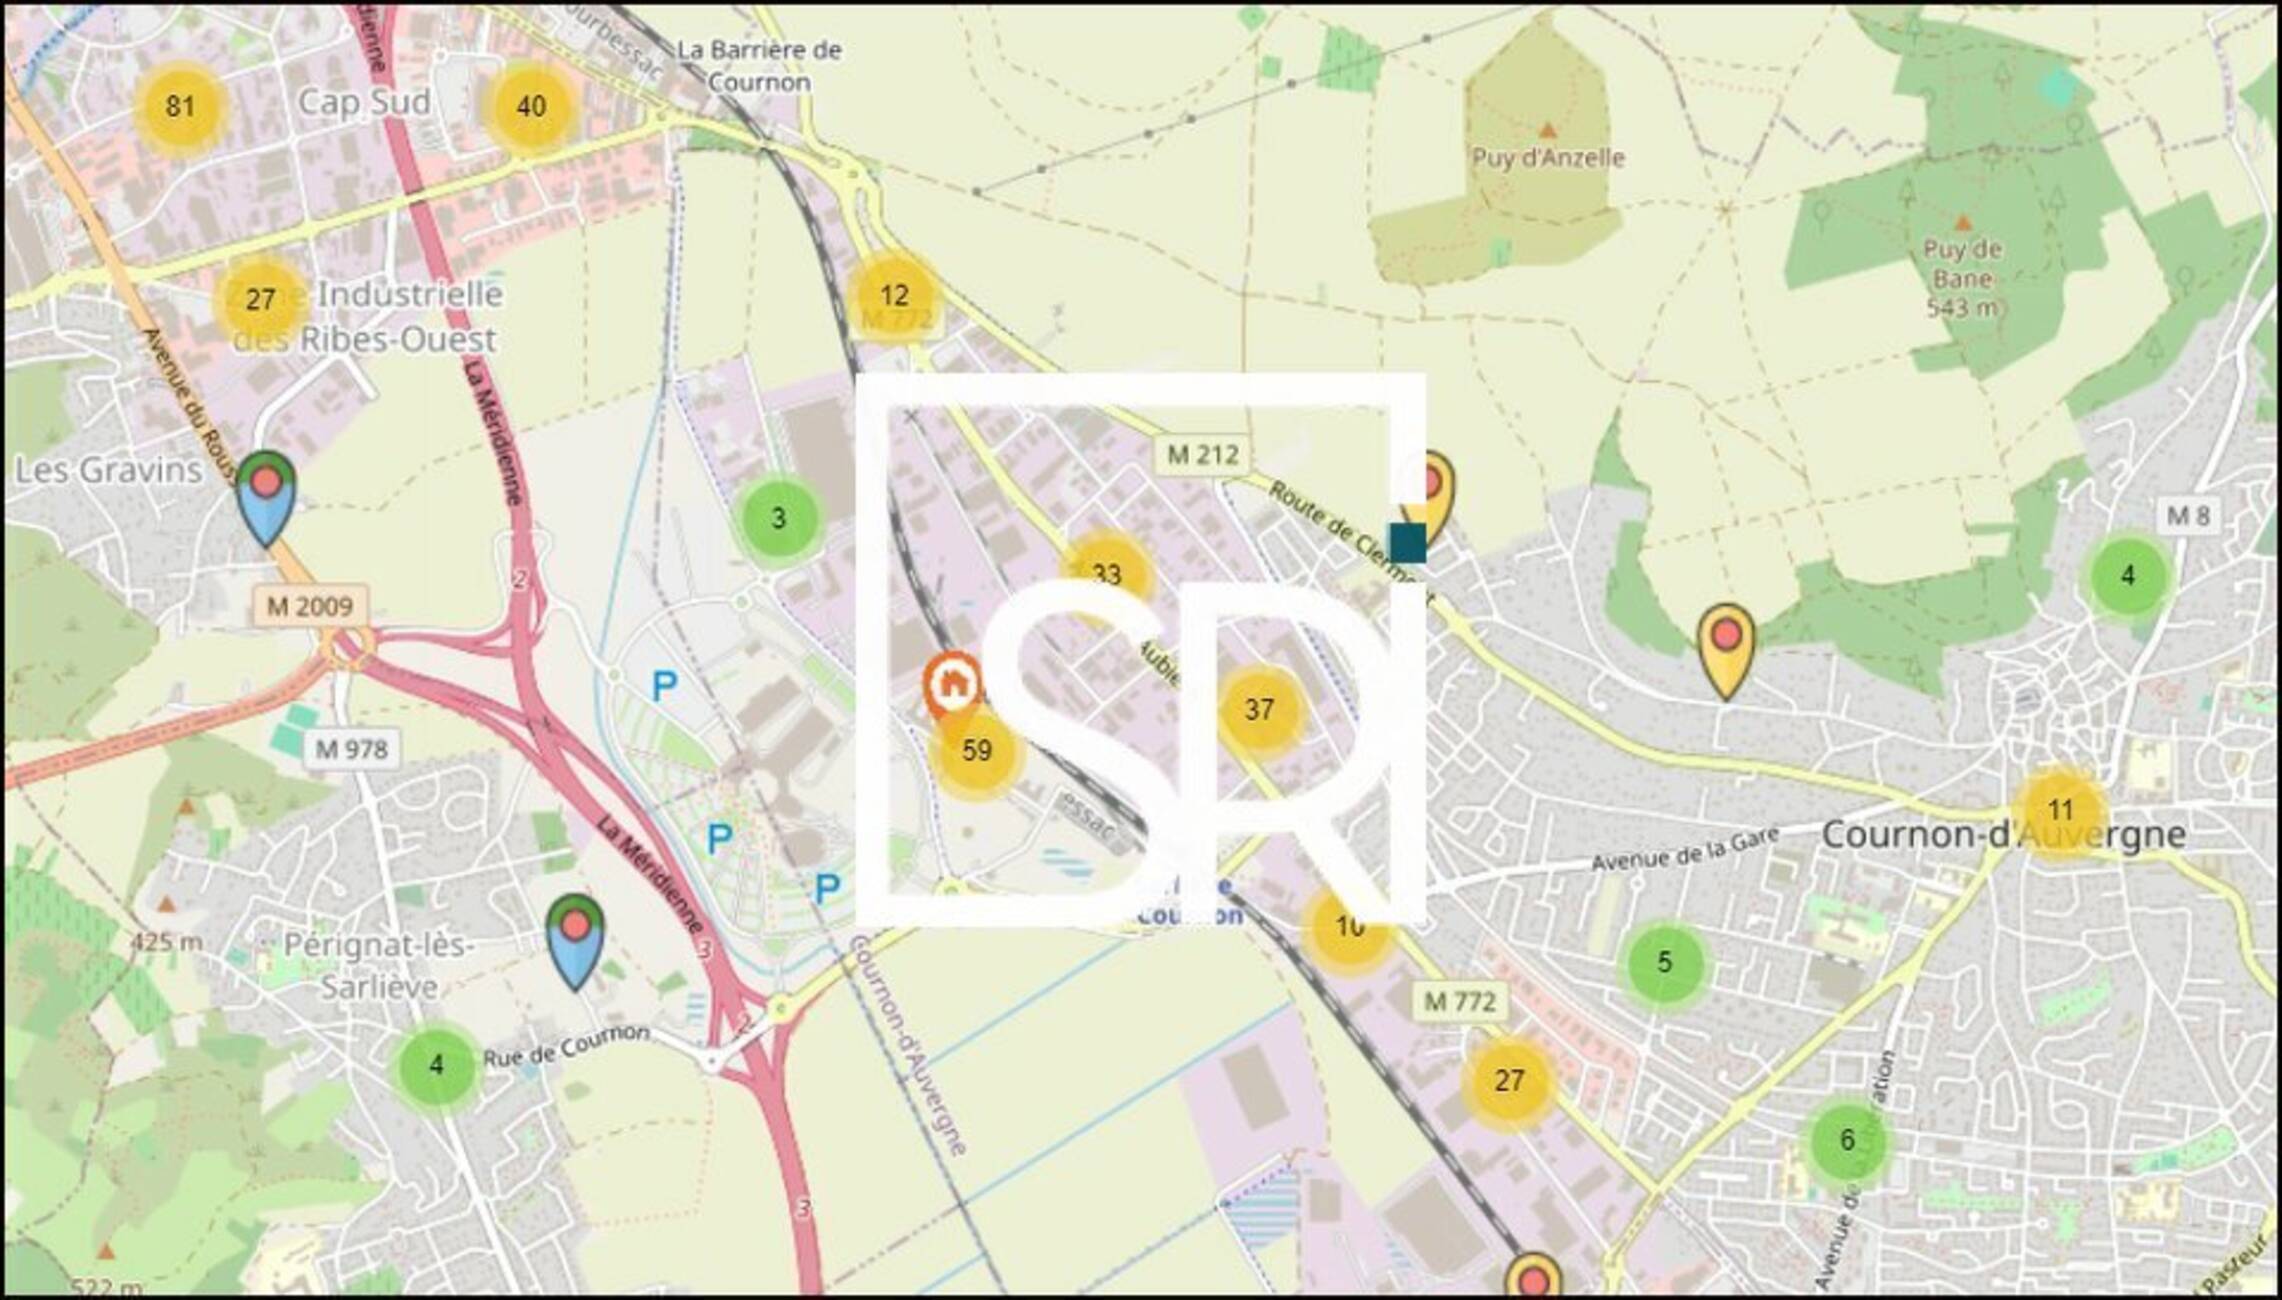Viewport: 2282px width, 1300px height.
Task: Click the M 8 road label
Action: 2188,515
